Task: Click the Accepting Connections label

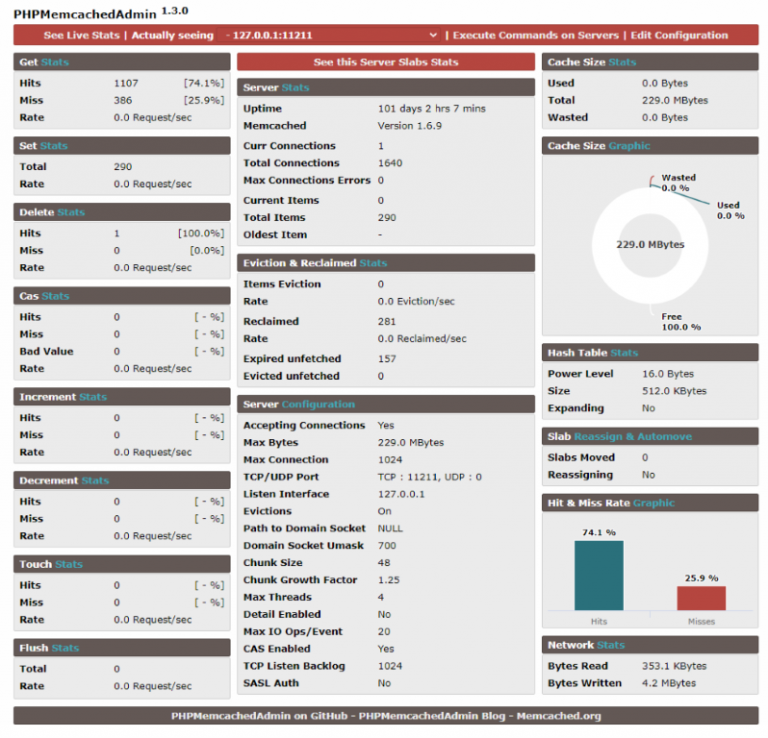Action: (x=304, y=426)
